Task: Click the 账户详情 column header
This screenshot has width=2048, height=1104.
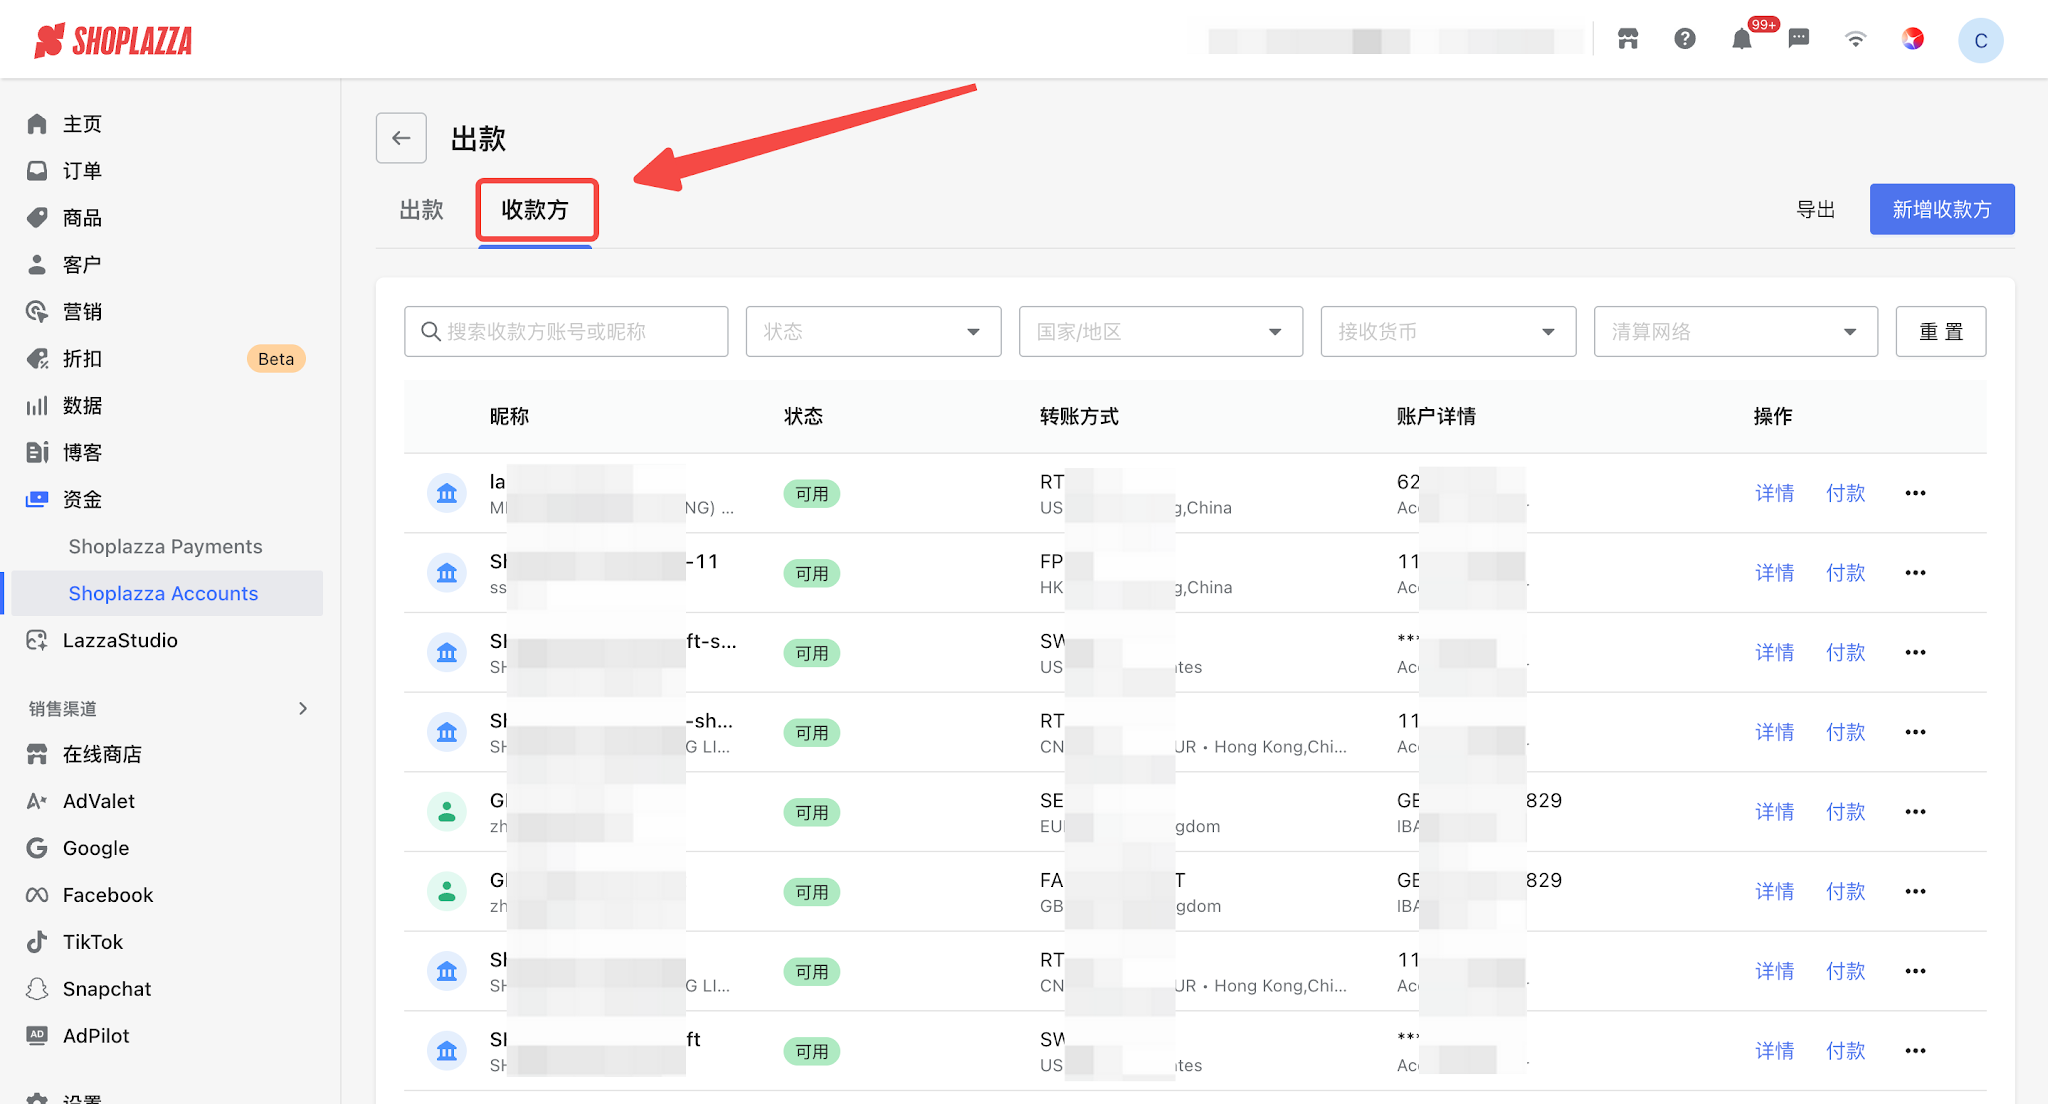Action: pyautogui.click(x=1436, y=417)
